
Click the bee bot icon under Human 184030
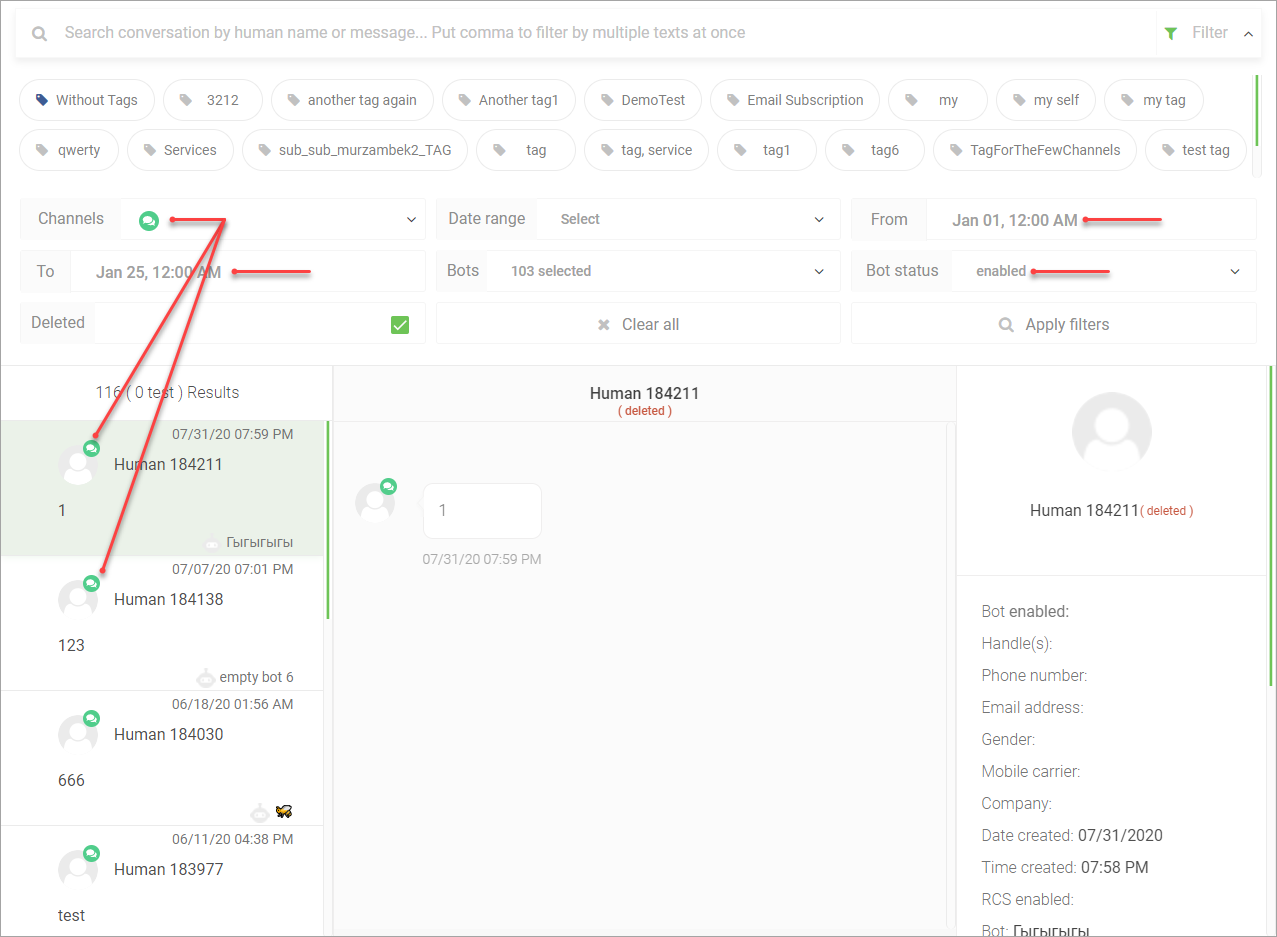284,812
